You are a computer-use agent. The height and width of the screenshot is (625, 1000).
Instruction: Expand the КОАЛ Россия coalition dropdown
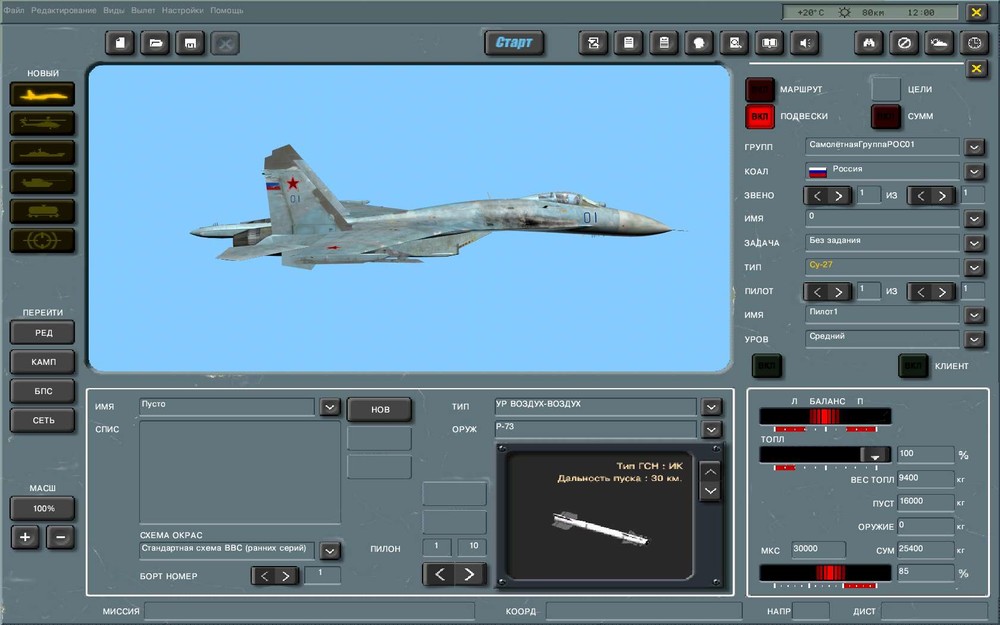975,171
